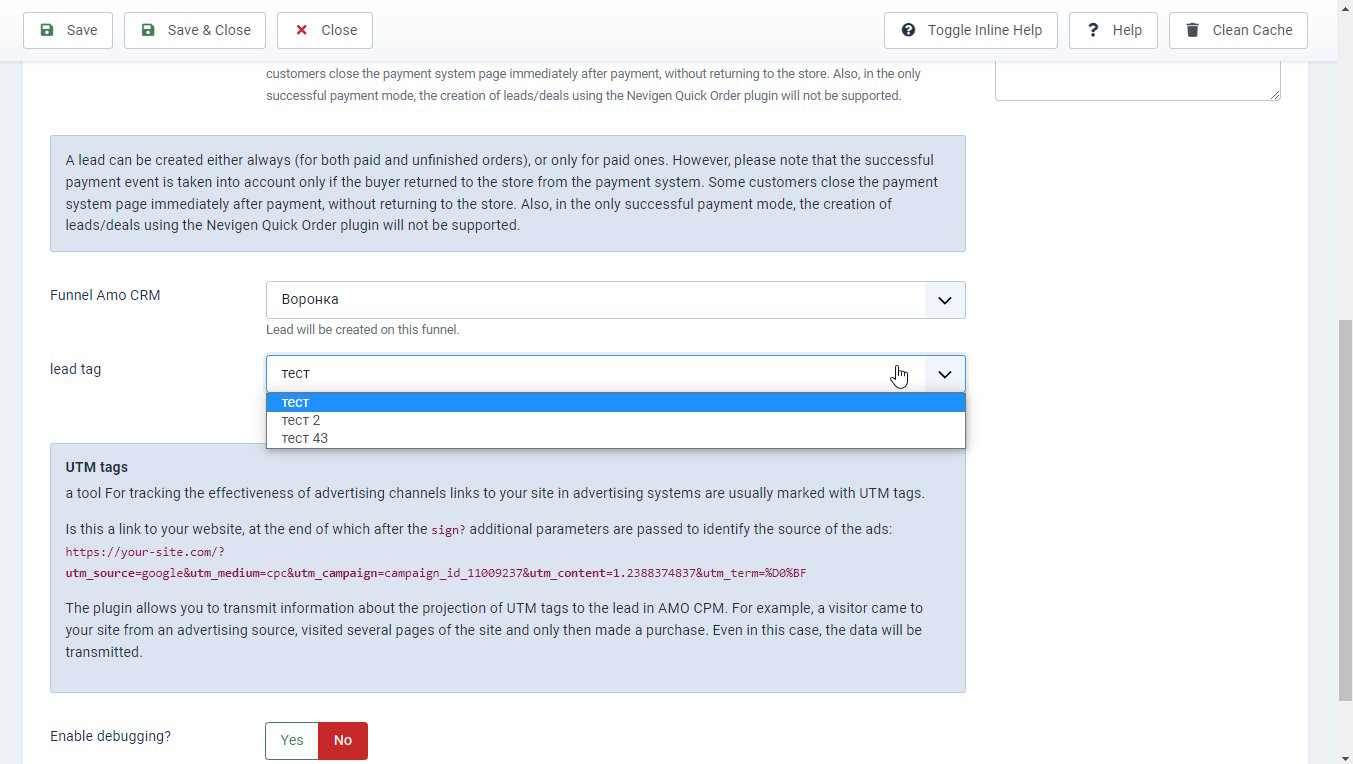Click Toggle Inline Help button
1353x764 pixels.
point(971,30)
